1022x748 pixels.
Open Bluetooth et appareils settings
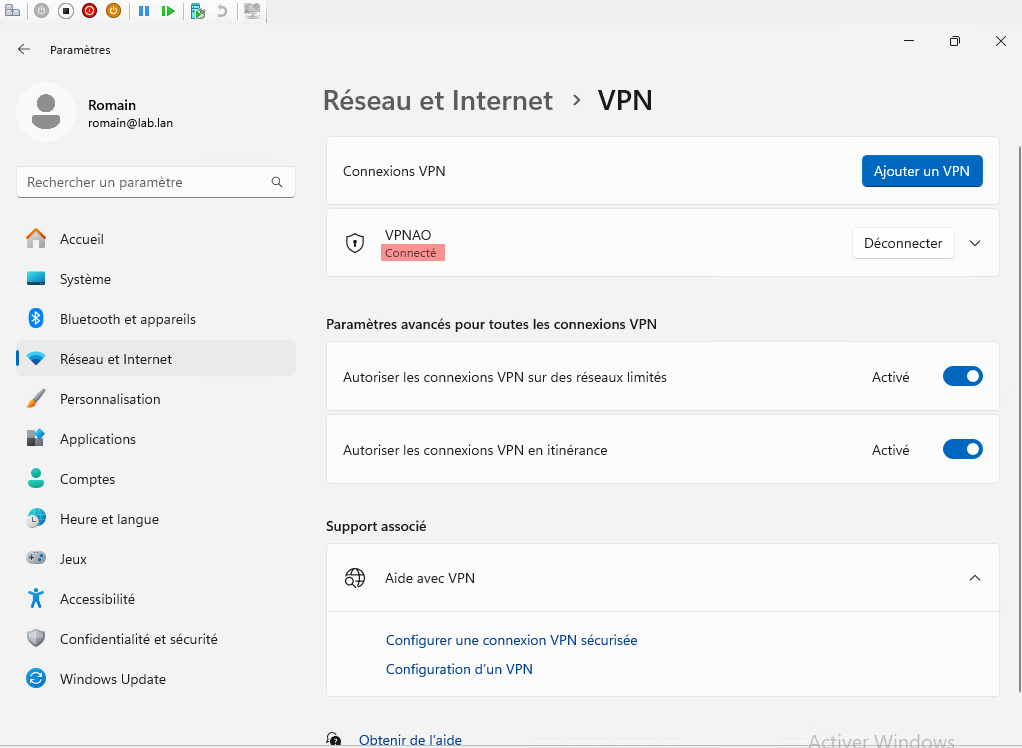click(127, 319)
